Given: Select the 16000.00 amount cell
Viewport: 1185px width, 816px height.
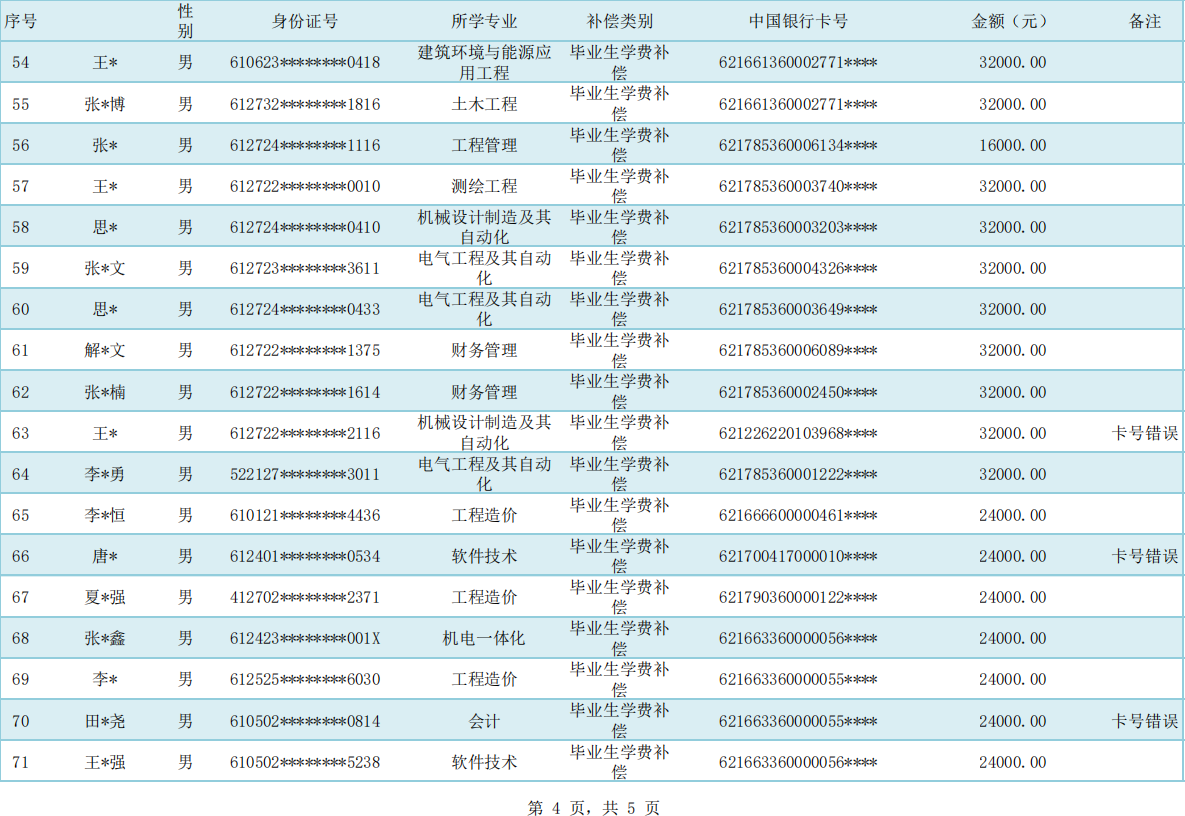Looking at the screenshot, I should [x=1012, y=145].
